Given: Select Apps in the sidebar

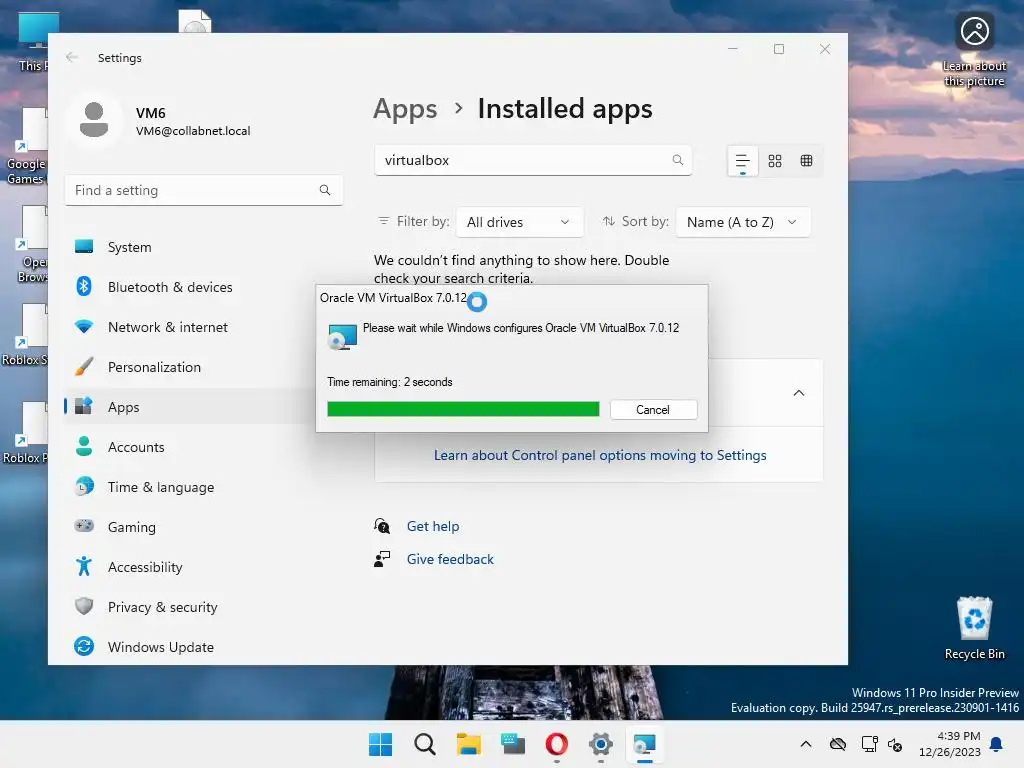Looking at the screenshot, I should (189, 407).
